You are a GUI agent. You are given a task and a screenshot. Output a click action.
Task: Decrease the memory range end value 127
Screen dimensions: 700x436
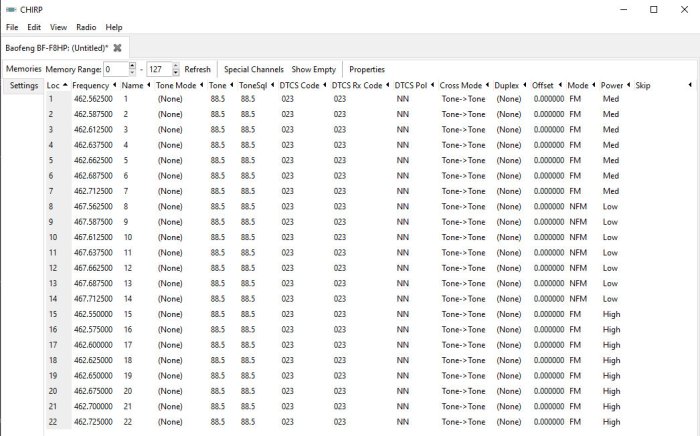tap(176, 73)
